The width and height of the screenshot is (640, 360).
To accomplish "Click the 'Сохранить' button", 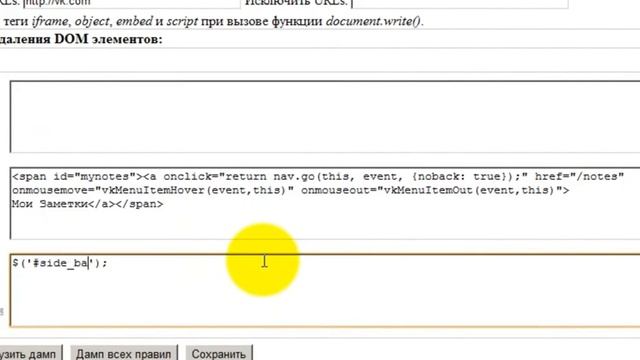I will click(x=219, y=353).
